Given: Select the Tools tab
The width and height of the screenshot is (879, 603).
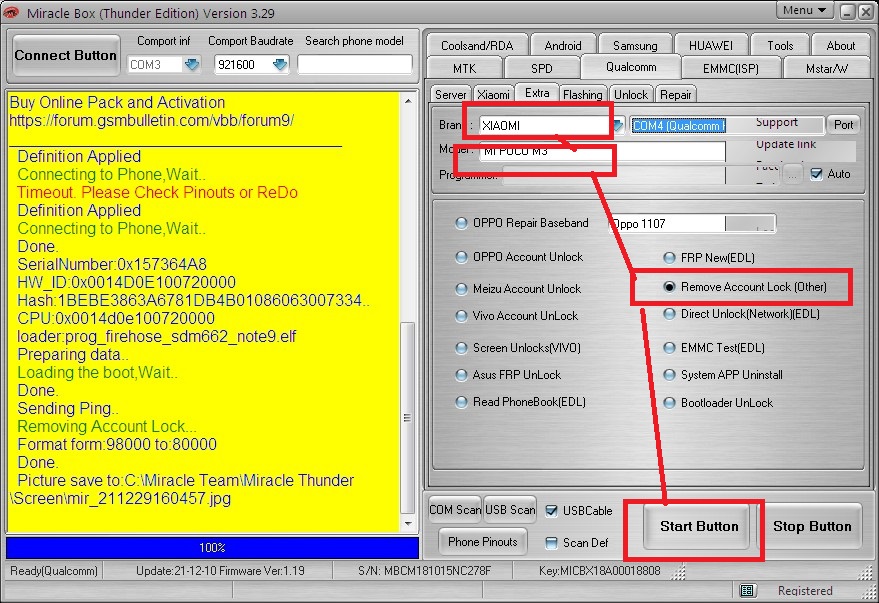Looking at the screenshot, I should pos(780,45).
